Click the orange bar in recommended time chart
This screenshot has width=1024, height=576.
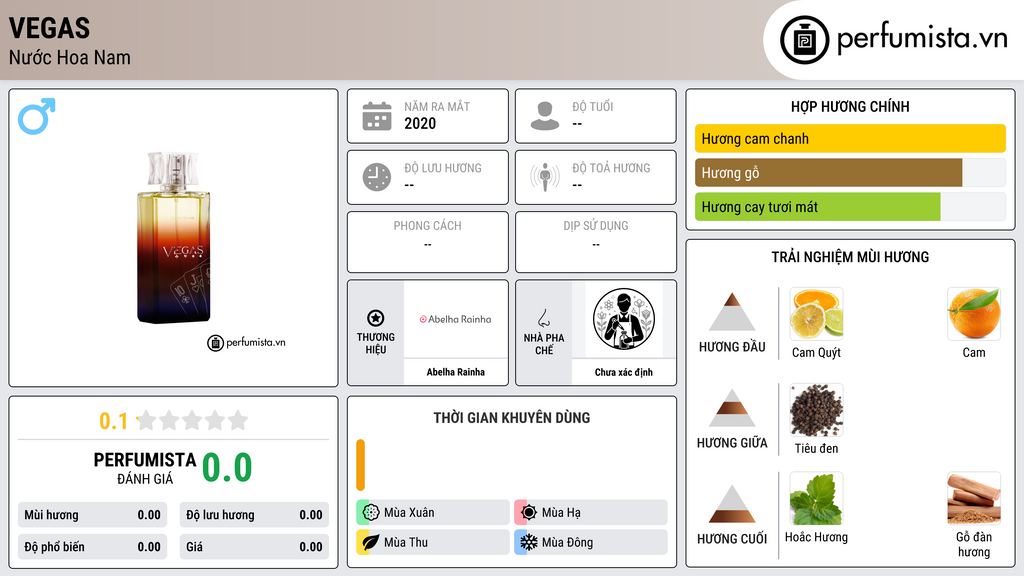point(360,465)
